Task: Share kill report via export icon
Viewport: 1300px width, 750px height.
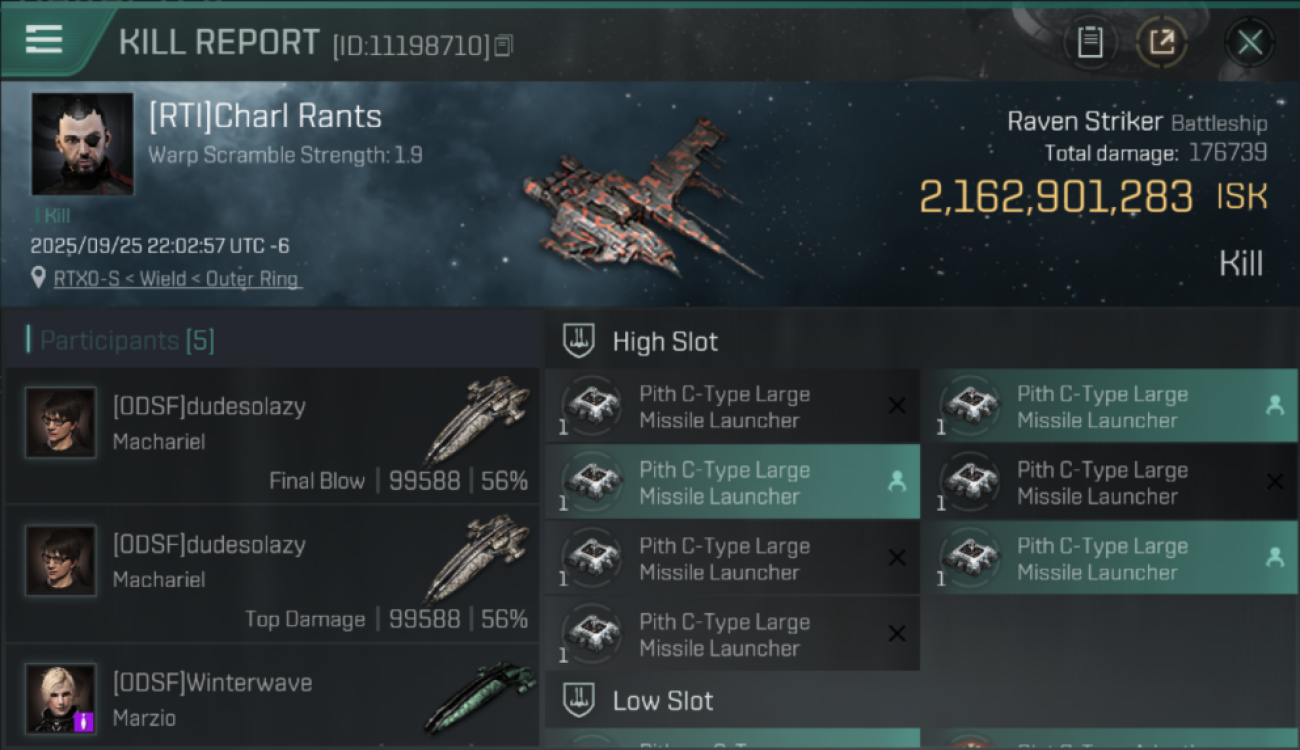Action: point(1162,42)
